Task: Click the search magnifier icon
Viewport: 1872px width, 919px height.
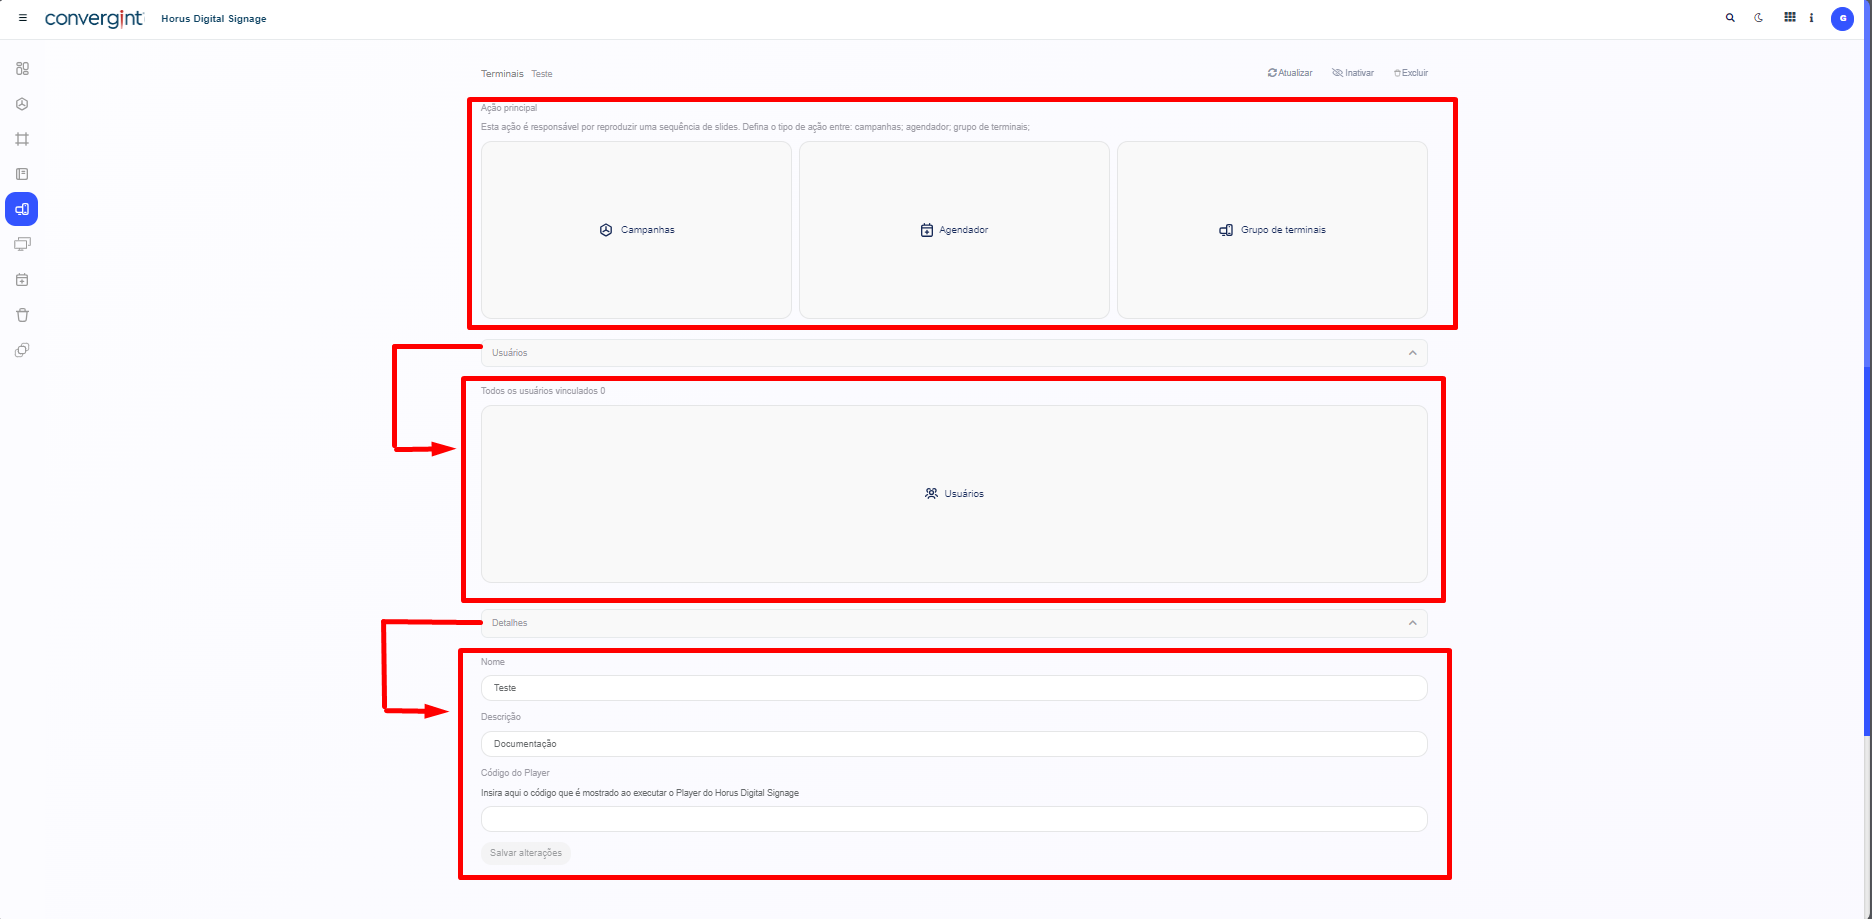Action: click(x=1730, y=18)
